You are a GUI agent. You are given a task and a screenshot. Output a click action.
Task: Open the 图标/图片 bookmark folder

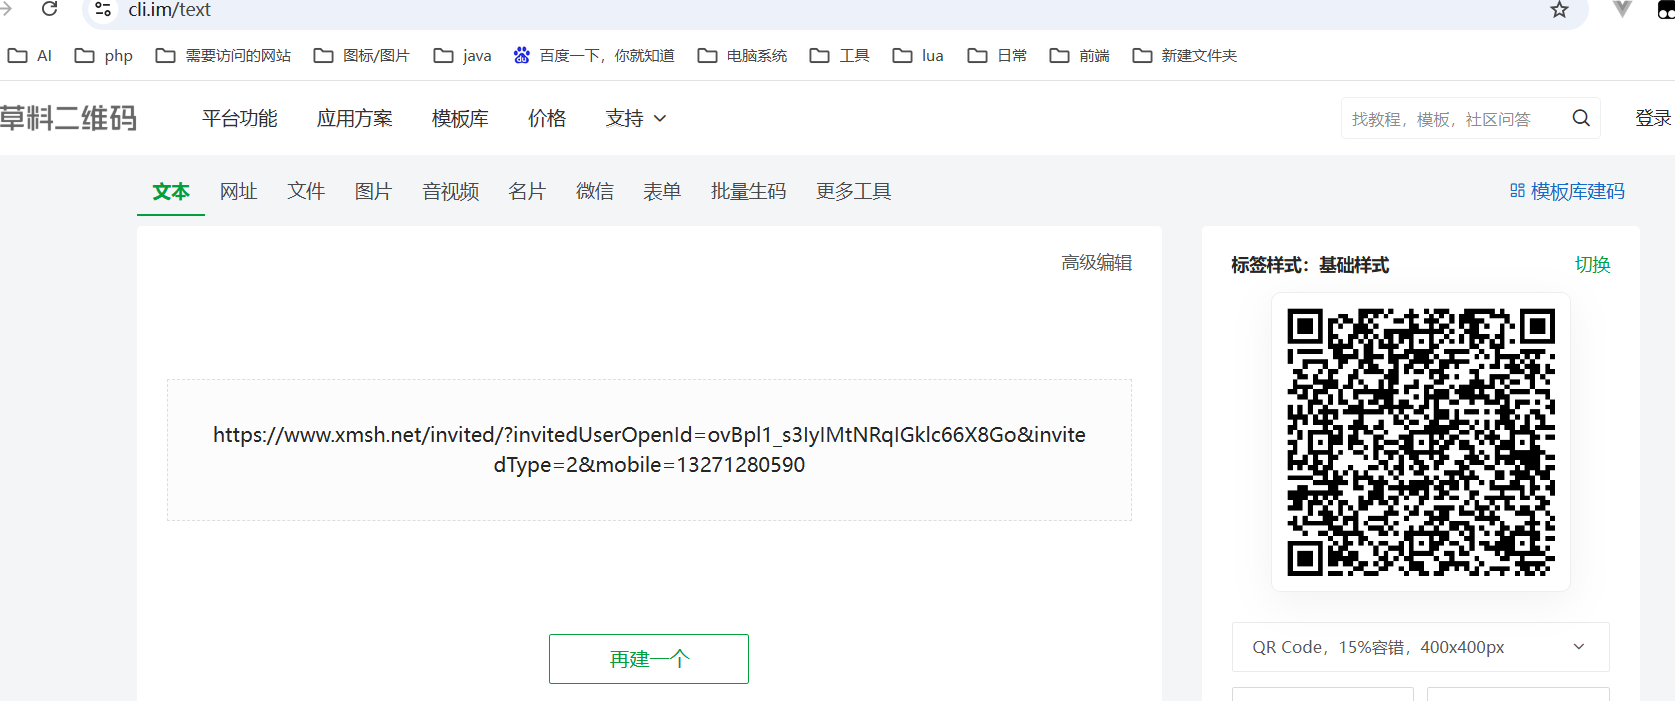coord(362,56)
